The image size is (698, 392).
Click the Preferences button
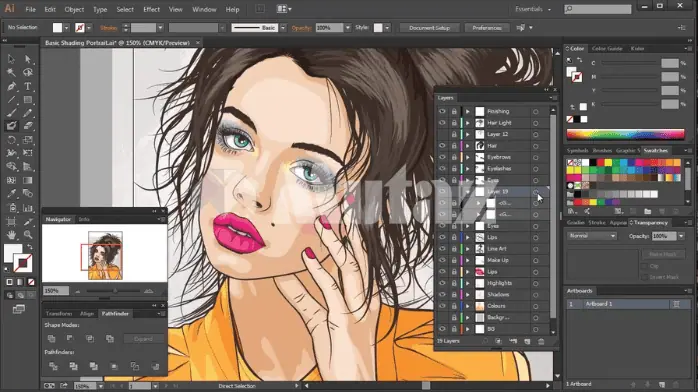tap(487, 28)
